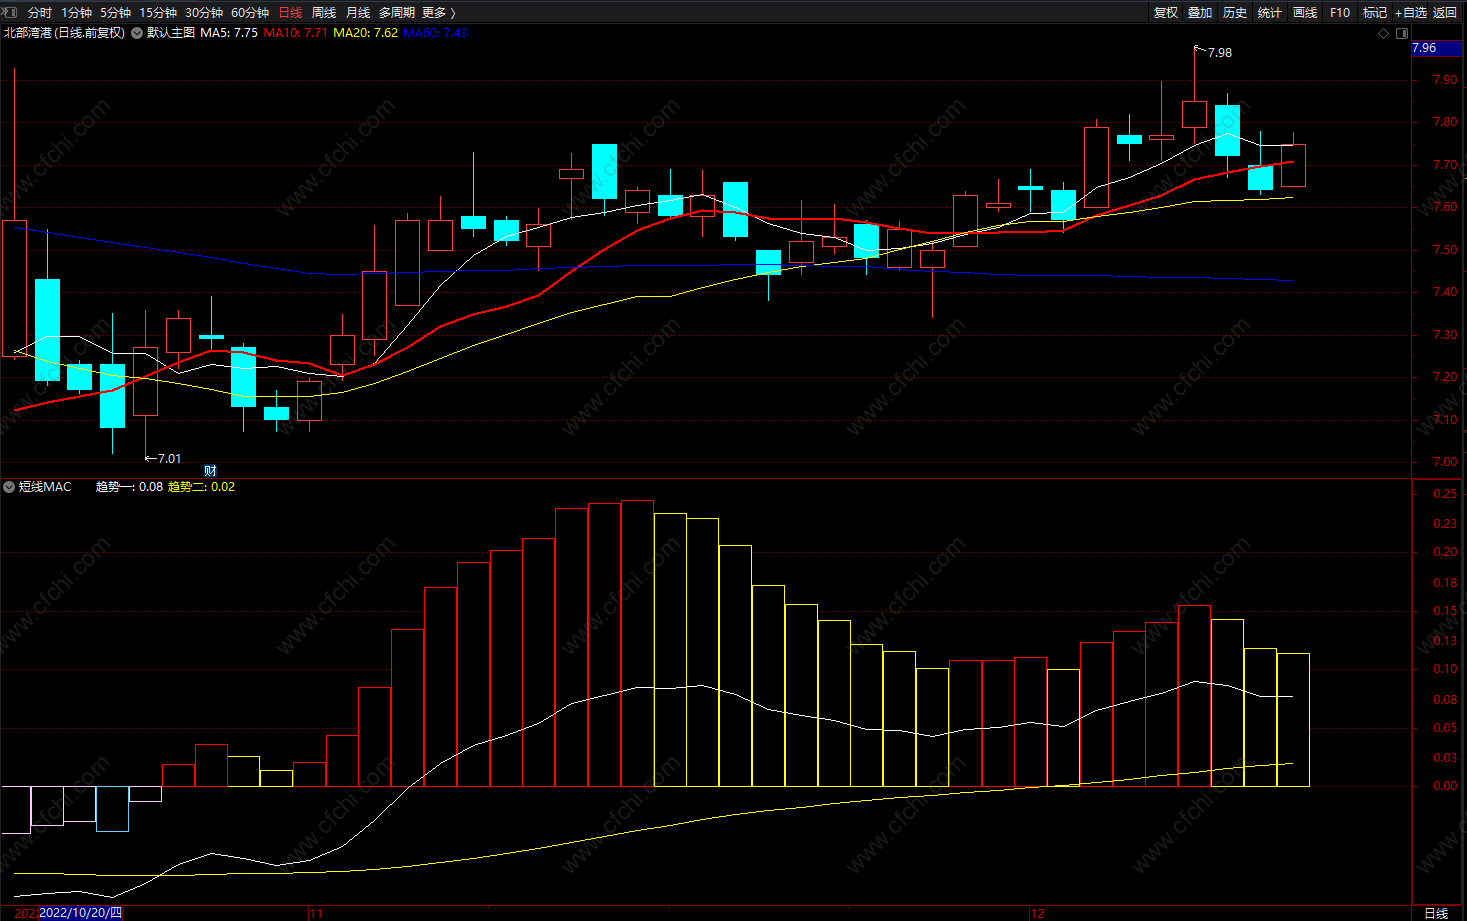Select the 15分钟 period tab
This screenshot has width=1467, height=921.
(x=157, y=13)
